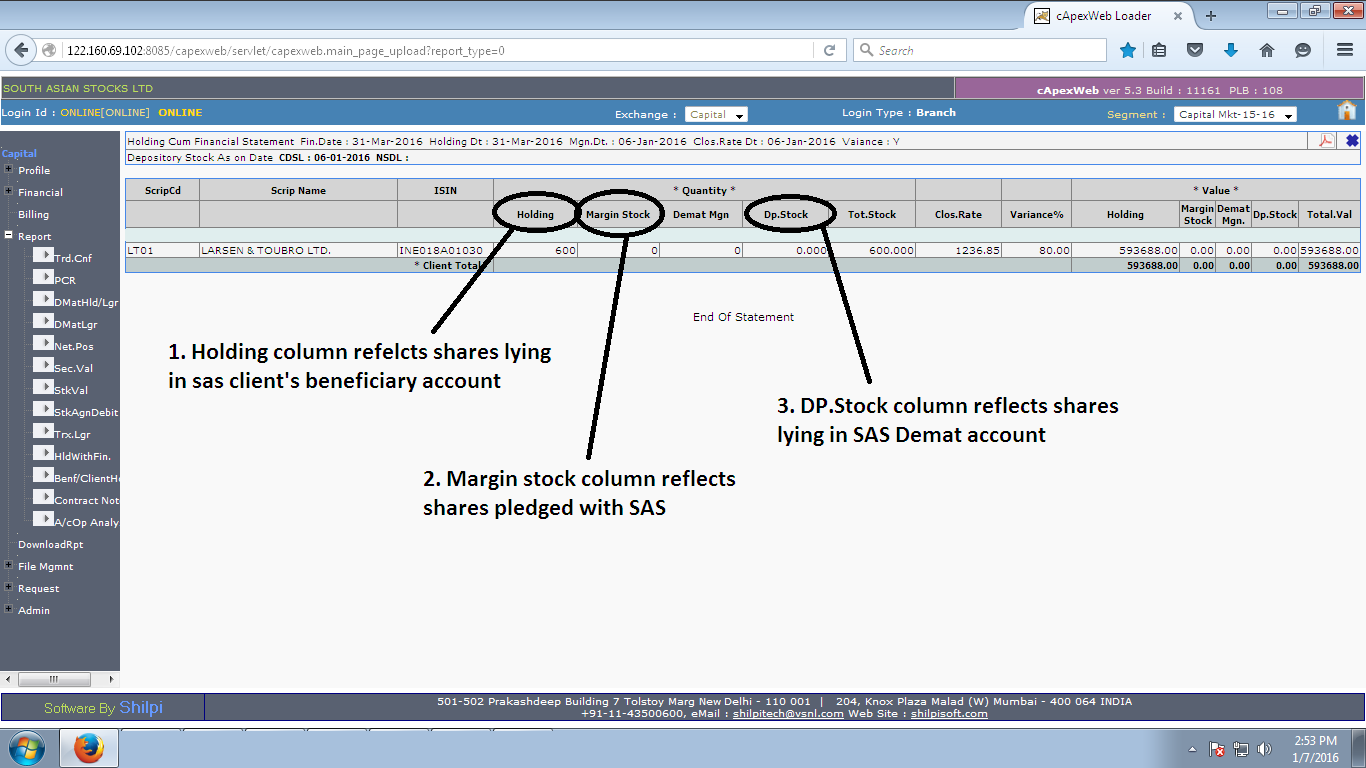Viewport: 1366px width, 768px height.
Task: Open the StkAgnDebit report
Action: (x=86, y=412)
